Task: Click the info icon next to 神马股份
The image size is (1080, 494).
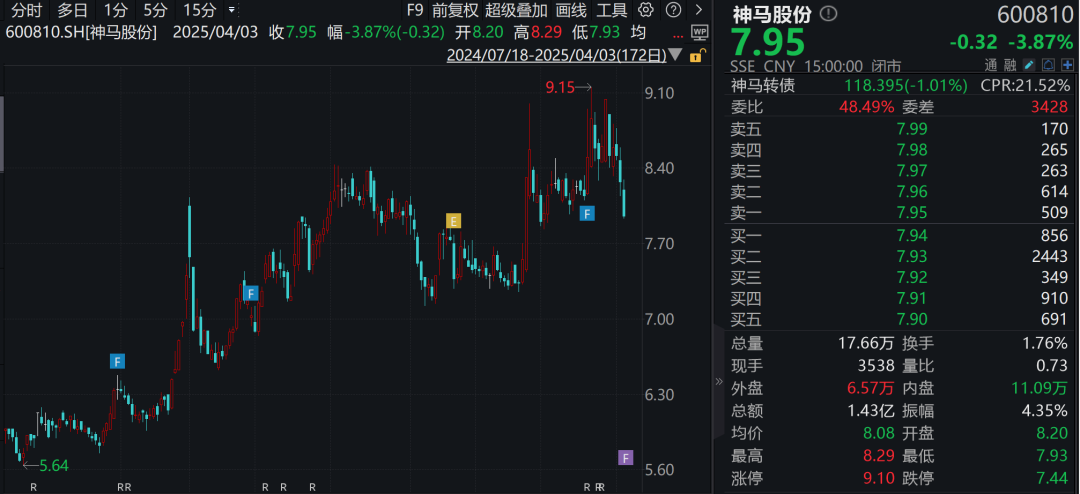Action: click(x=829, y=13)
